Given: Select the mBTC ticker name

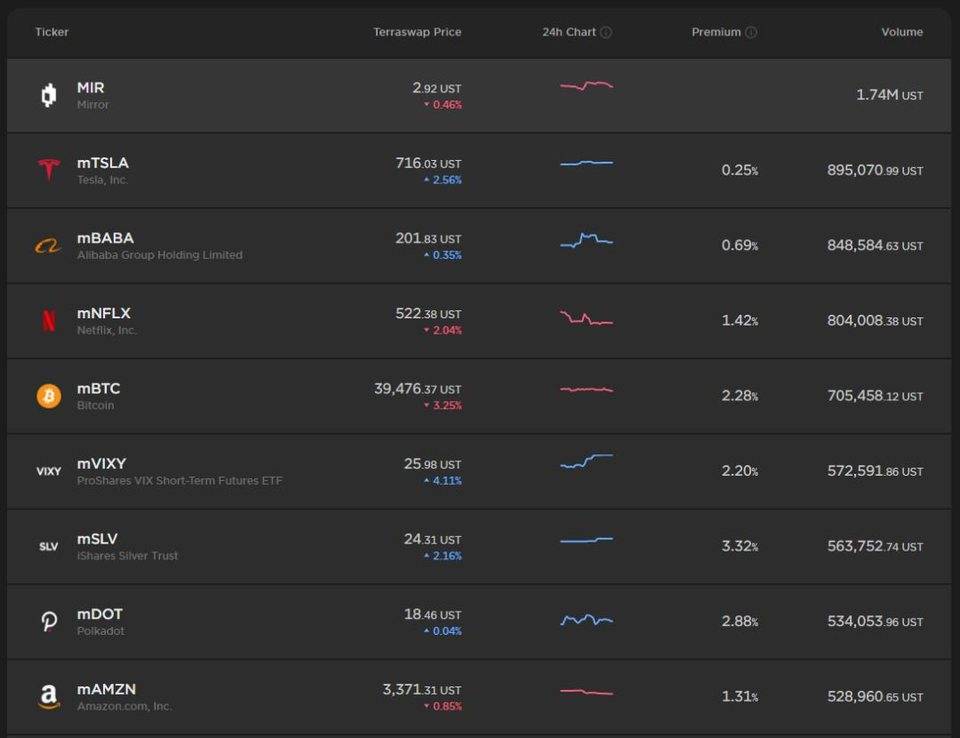Looking at the screenshot, I should [99, 388].
